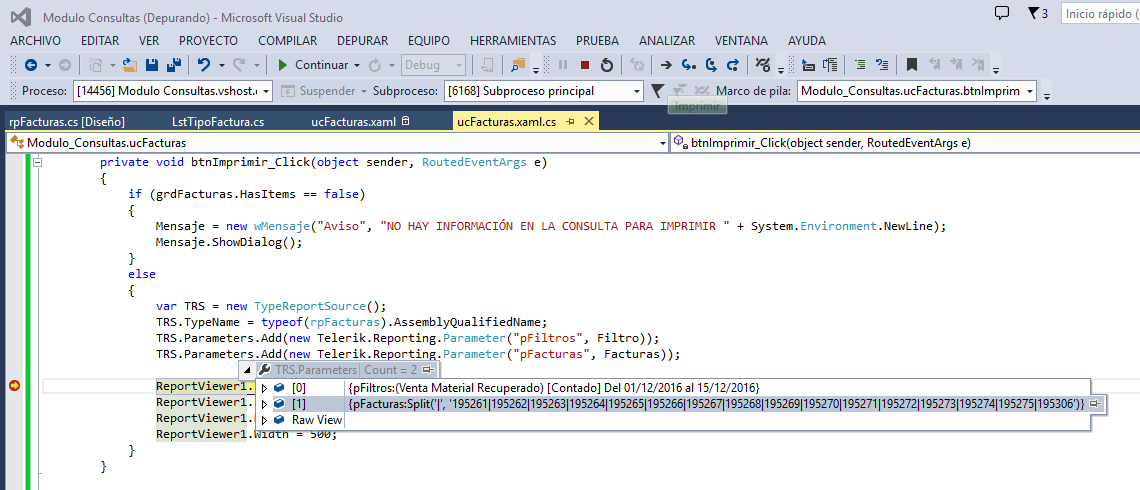The width and height of the screenshot is (1140, 490).
Task: Uncomment the selected lines icon
Action: [882, 65]
